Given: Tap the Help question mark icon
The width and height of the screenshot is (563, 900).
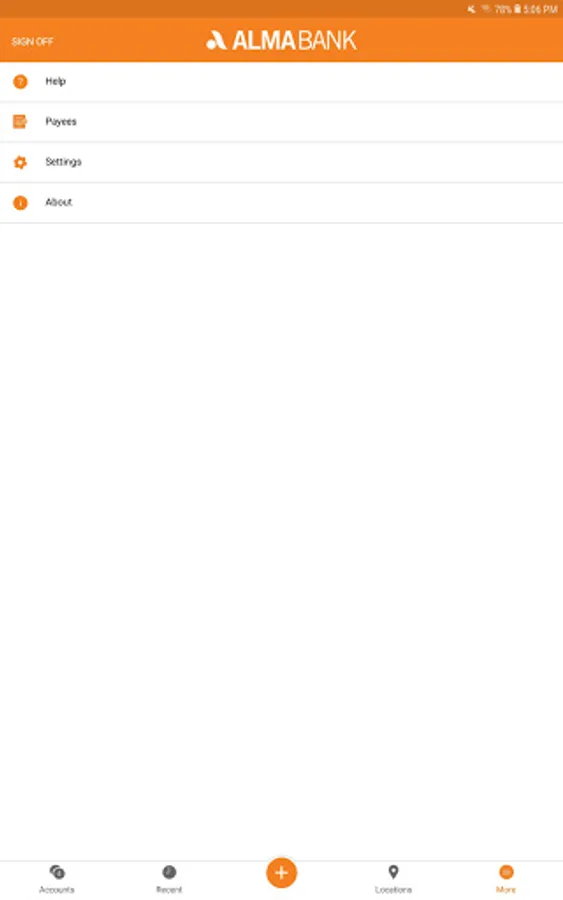Looking at the screenshot, I should click(20, 82).
